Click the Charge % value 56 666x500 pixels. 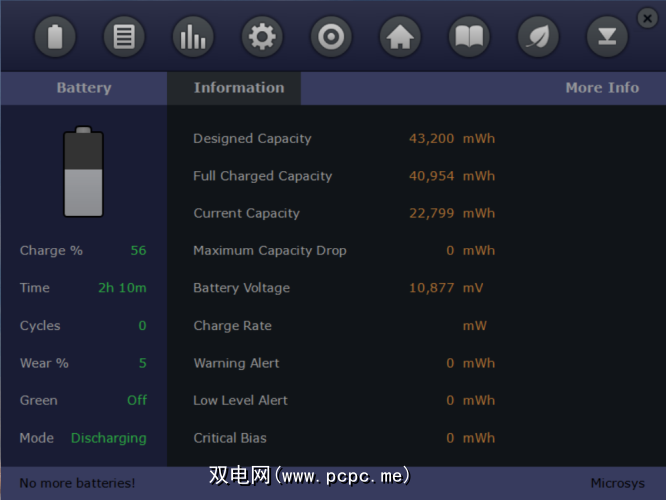pos(138,251)
